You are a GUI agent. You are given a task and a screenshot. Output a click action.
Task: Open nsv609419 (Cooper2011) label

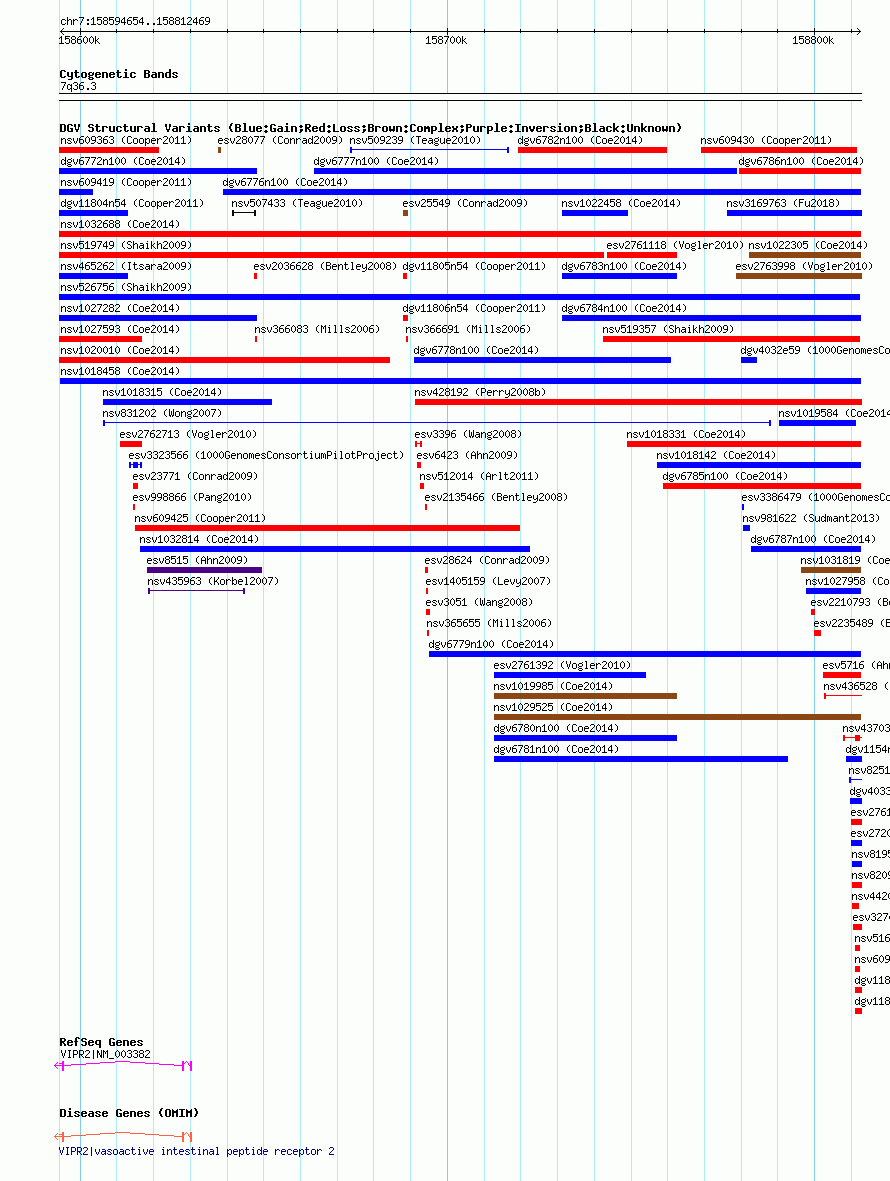click(126, 182)
